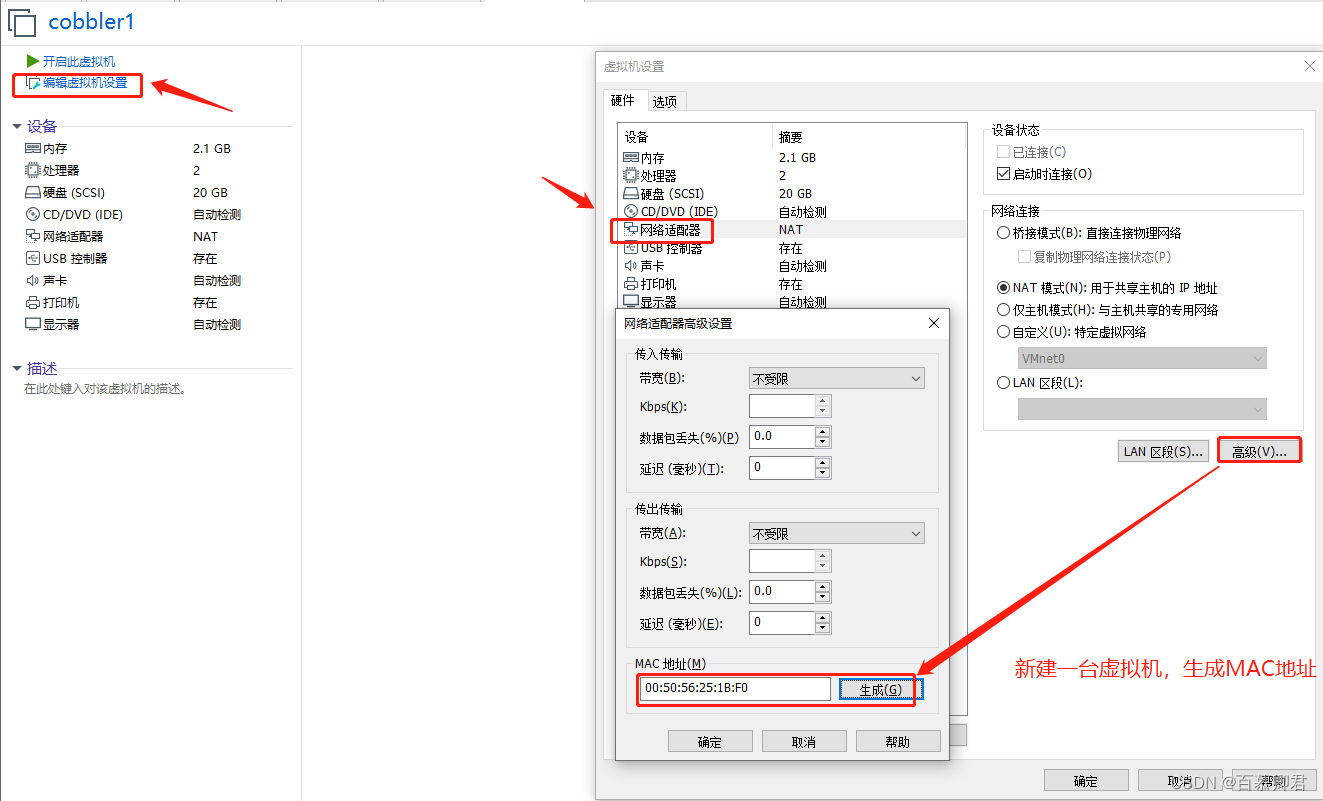Click 开启此虚拟机 link

point(79,61)
